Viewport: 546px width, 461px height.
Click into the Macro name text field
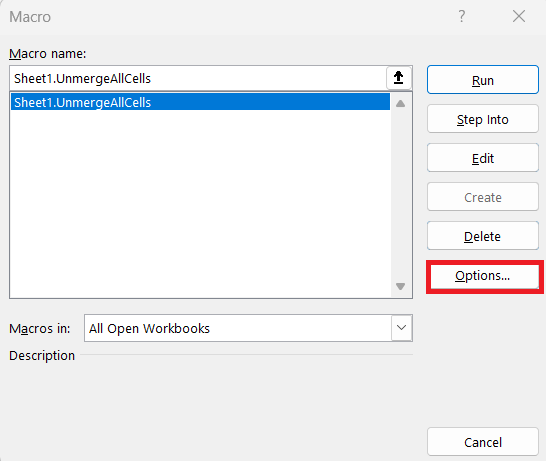point(198,78)
